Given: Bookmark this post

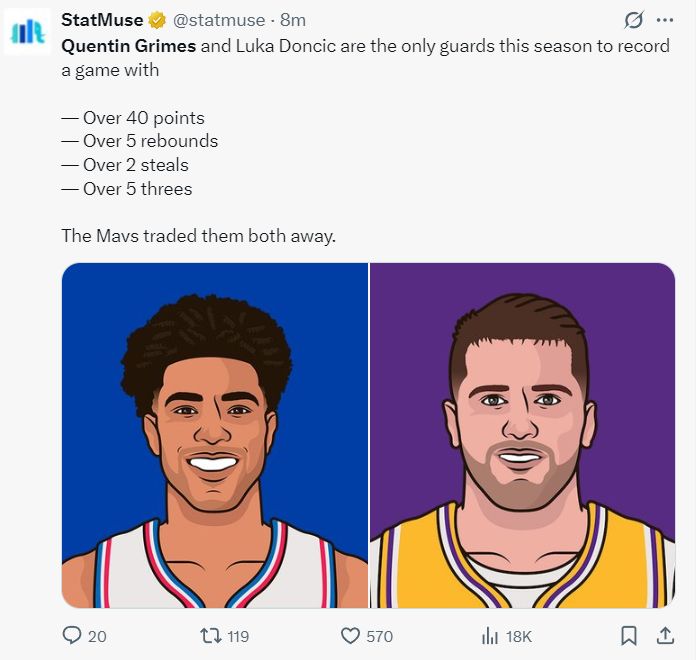Looking at the screenshot, I should tap(628, 636).
